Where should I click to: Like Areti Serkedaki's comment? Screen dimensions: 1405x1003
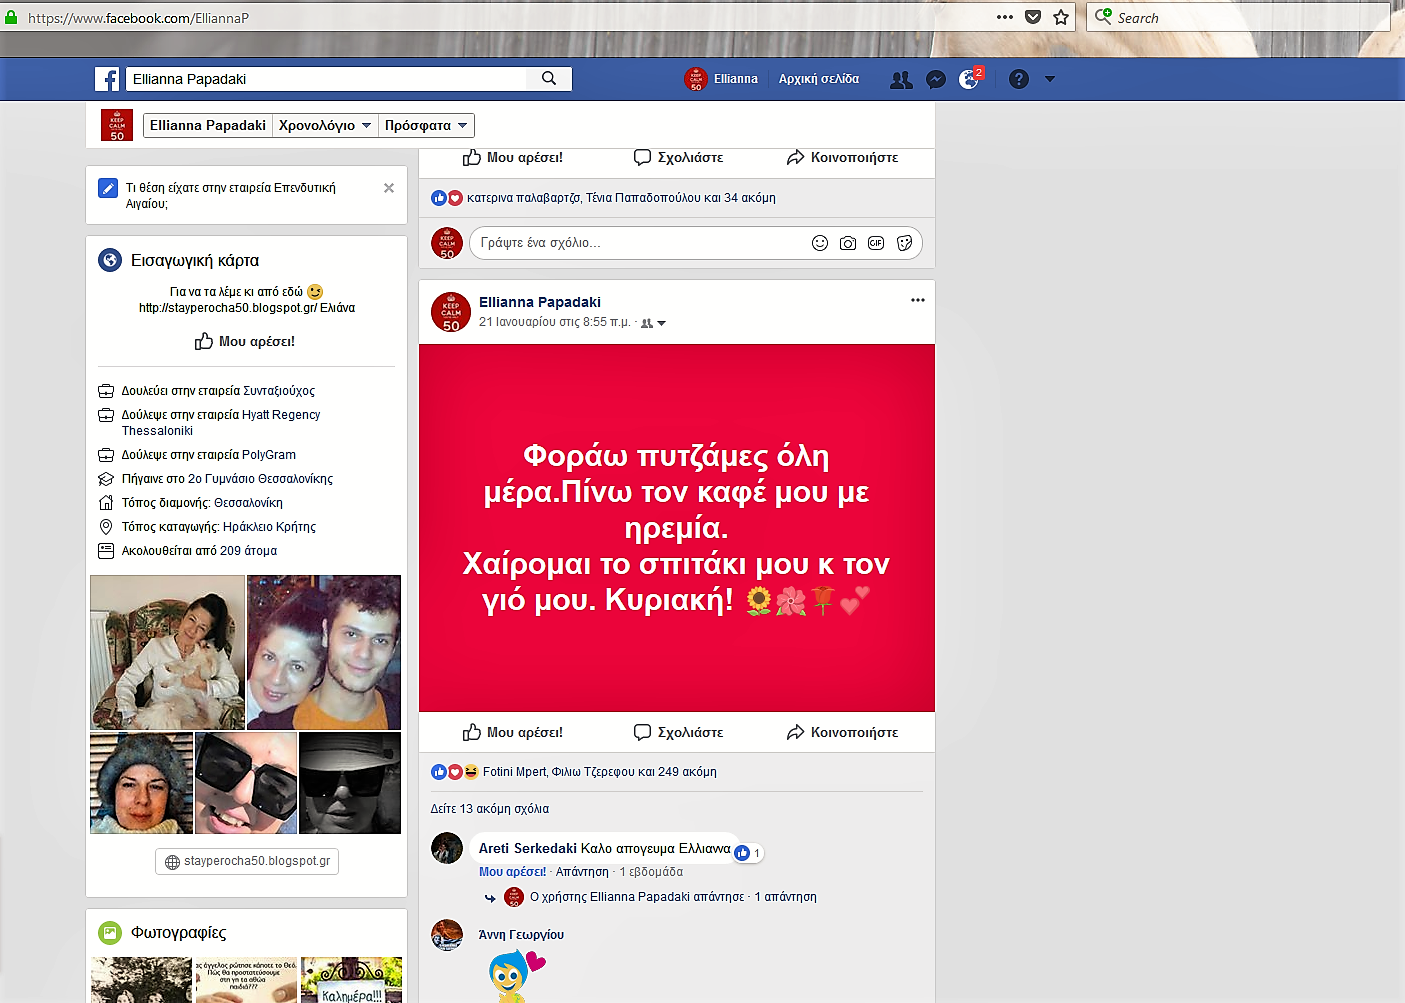click(512, 872)
